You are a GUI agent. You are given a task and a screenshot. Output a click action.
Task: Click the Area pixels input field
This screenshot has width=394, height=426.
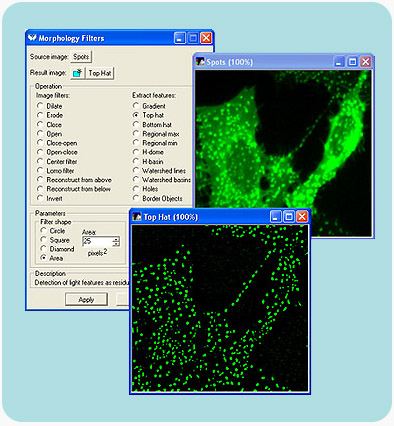point(97,241)
